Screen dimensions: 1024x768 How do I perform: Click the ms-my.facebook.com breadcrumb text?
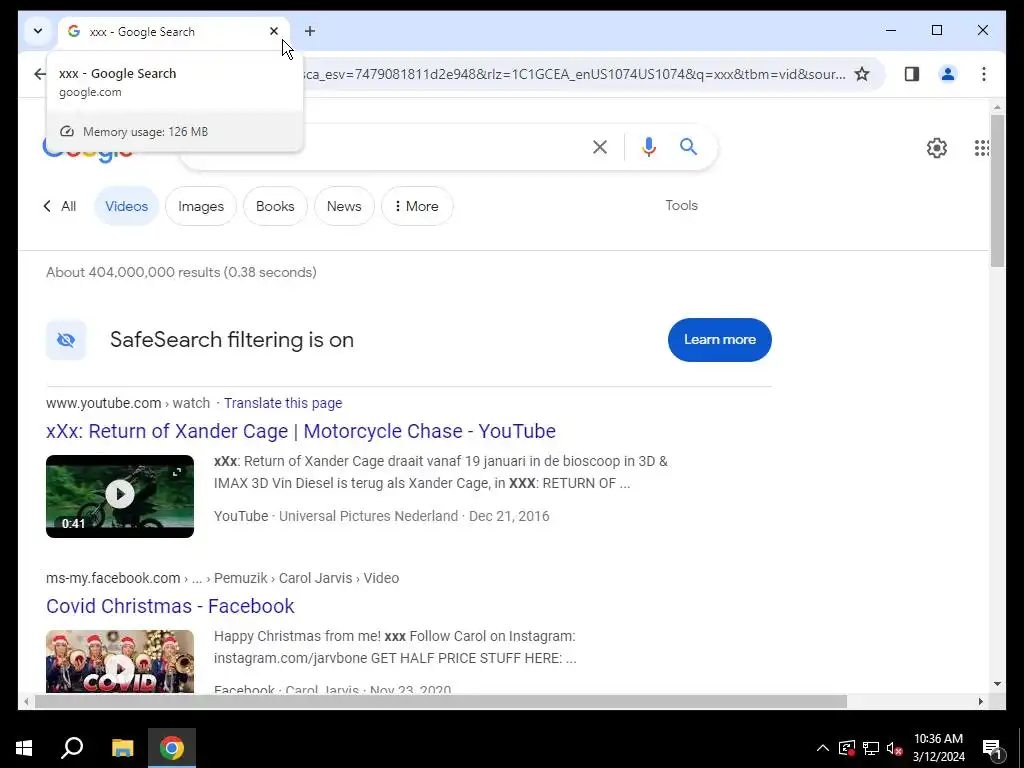pos(113,578)
